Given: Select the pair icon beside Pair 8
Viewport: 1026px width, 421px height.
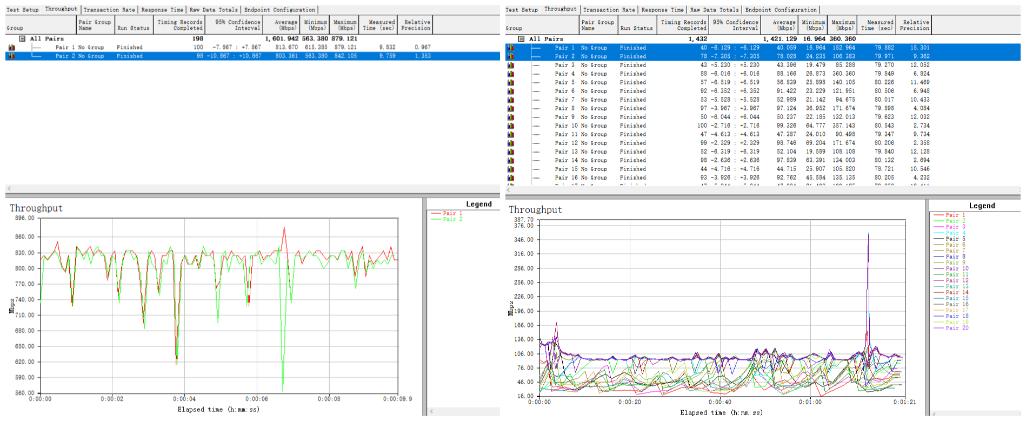Looking at the screenshot, I should point(511,109).
